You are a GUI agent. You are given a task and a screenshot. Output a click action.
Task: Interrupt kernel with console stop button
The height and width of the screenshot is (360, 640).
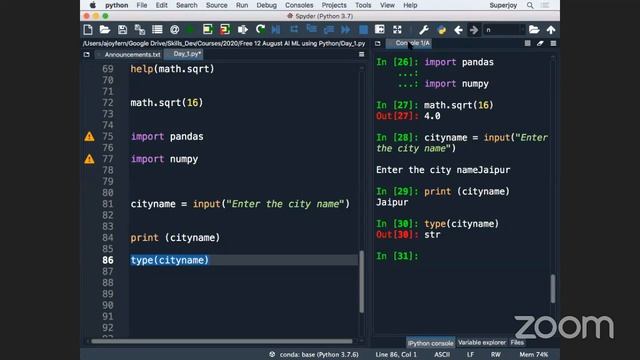tap(527, 43)
